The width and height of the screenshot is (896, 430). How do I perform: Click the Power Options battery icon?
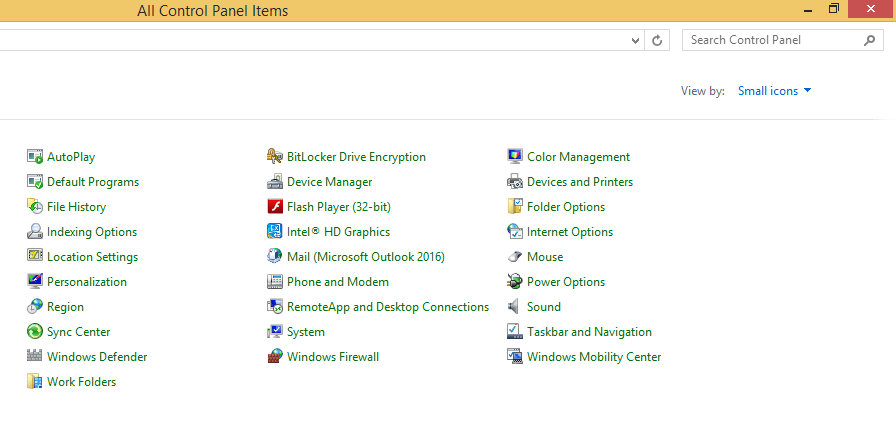(515, 282)
